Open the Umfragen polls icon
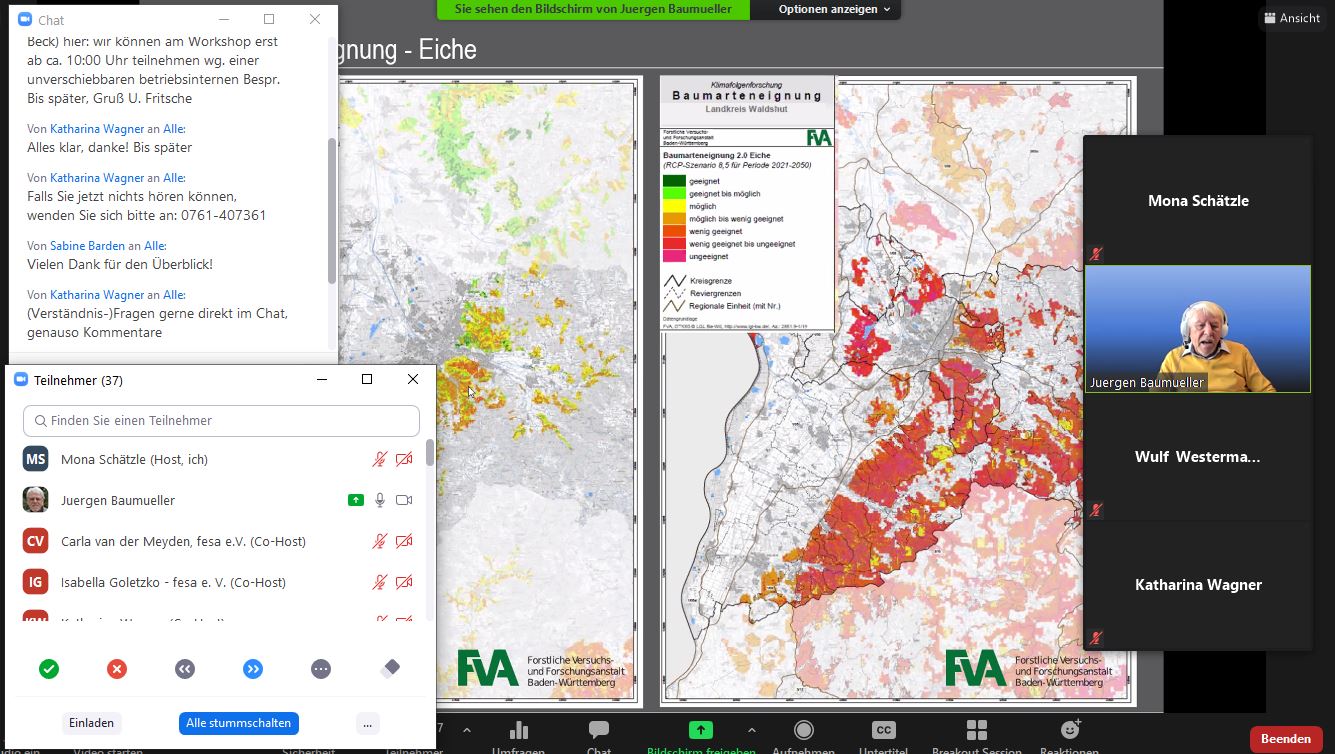Viewport: 1335px width, 754px height. tap(518, 730)
